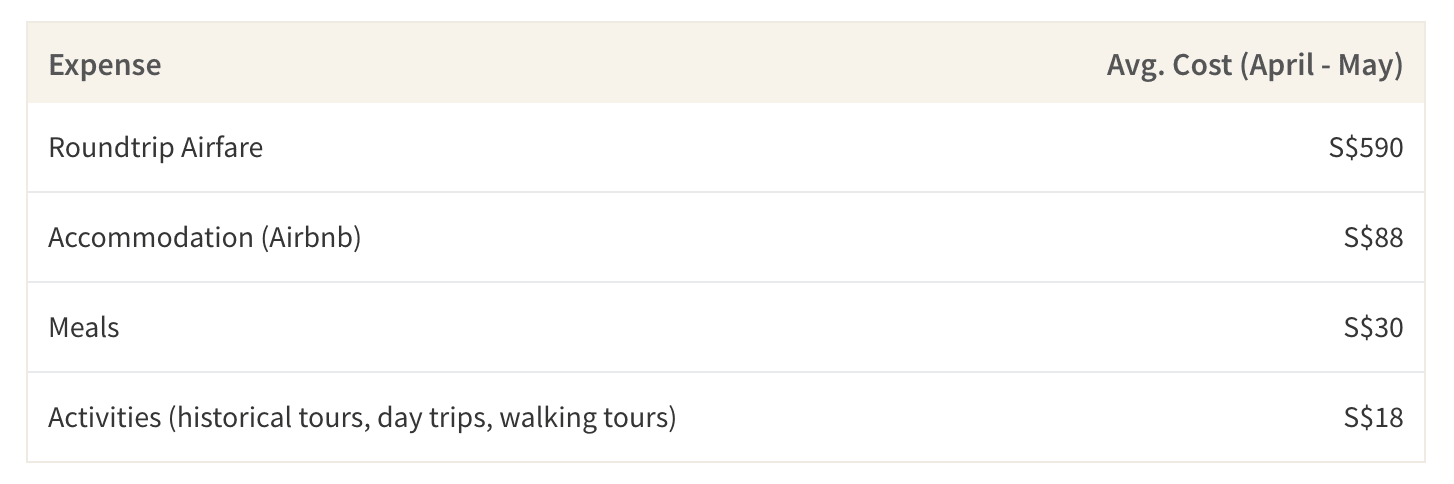The height and width of the screenshot is (484, 1454).
Task: Select the Activities (historical tours) label
Action: 362,418
